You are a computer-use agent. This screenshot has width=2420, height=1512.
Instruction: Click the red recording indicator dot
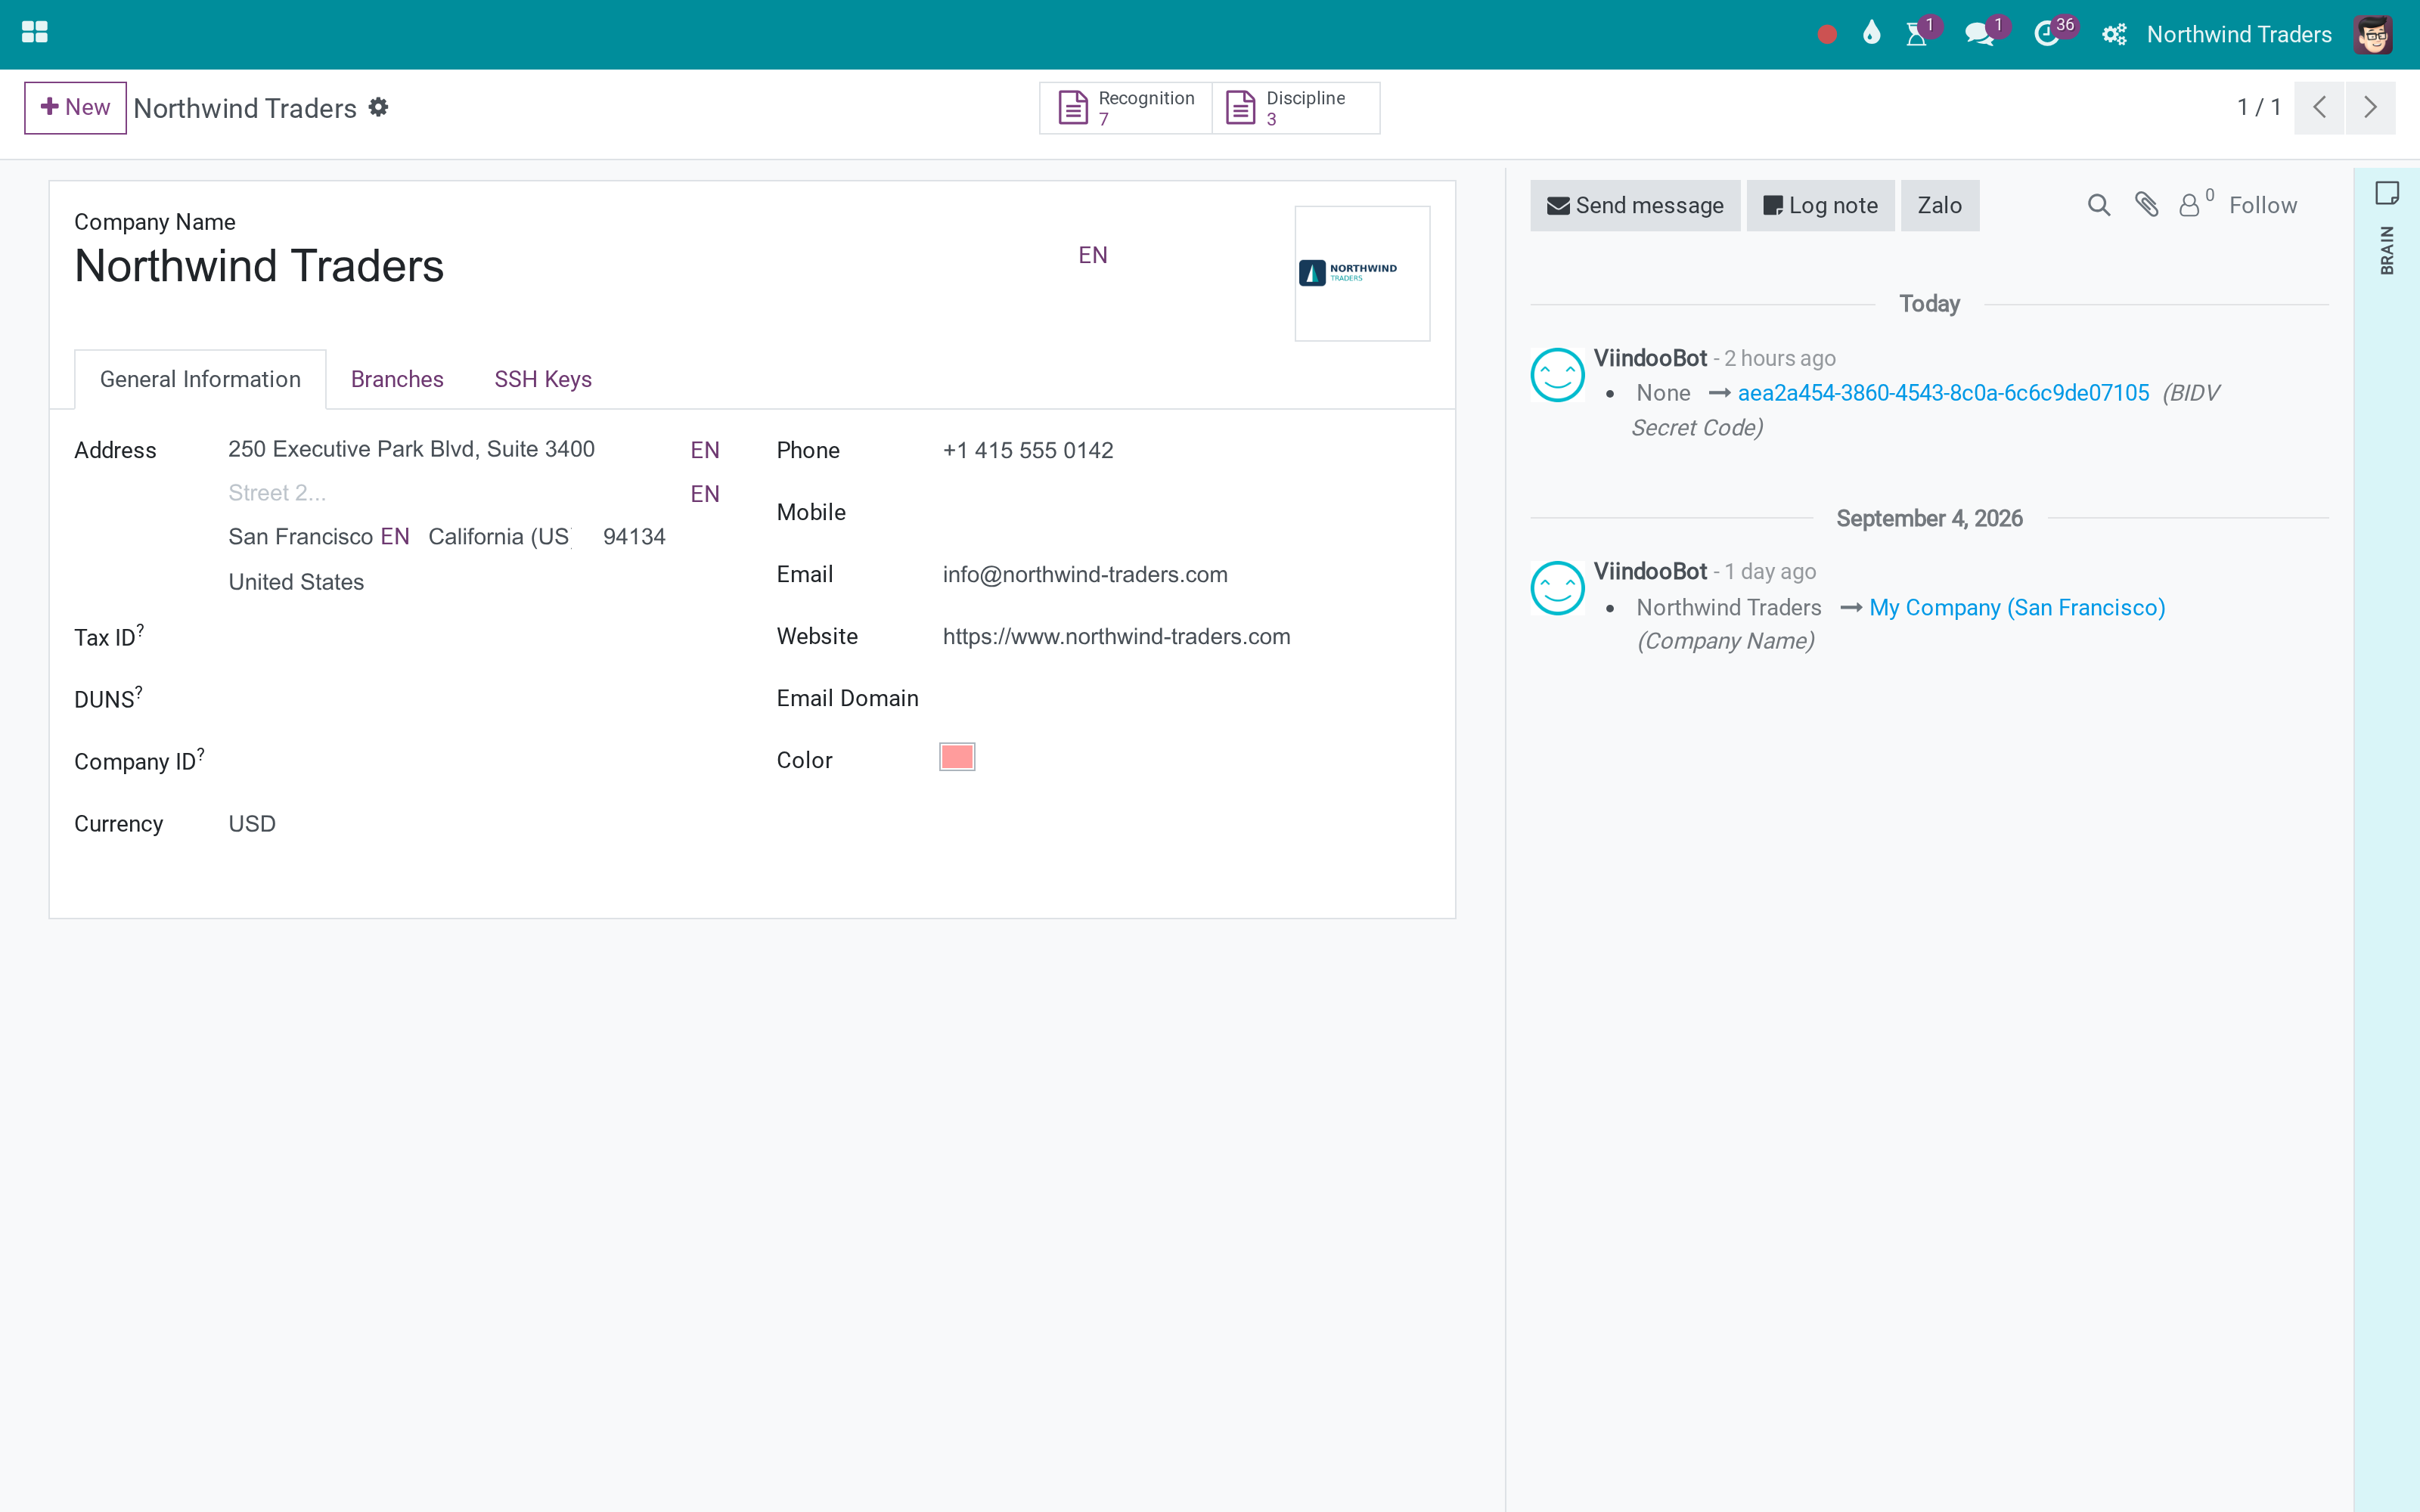pos(1826,35)
